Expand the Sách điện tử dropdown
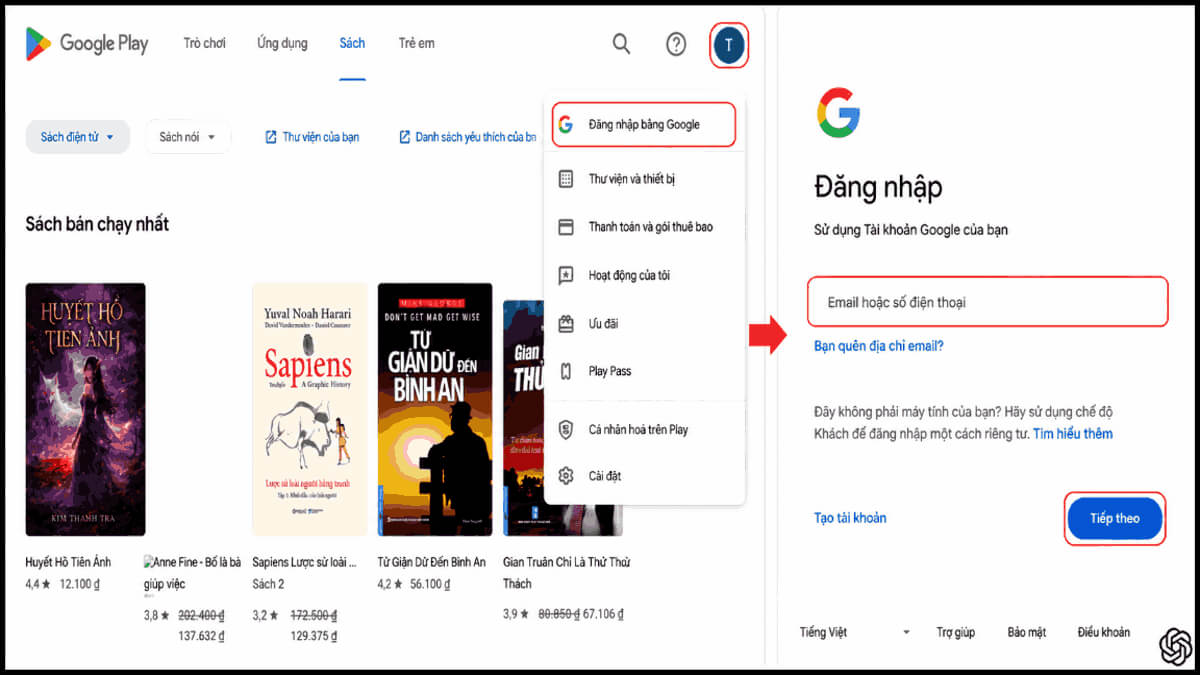Image resolution: width=1200 pixels, height=675 pixels. coord(78,137)
